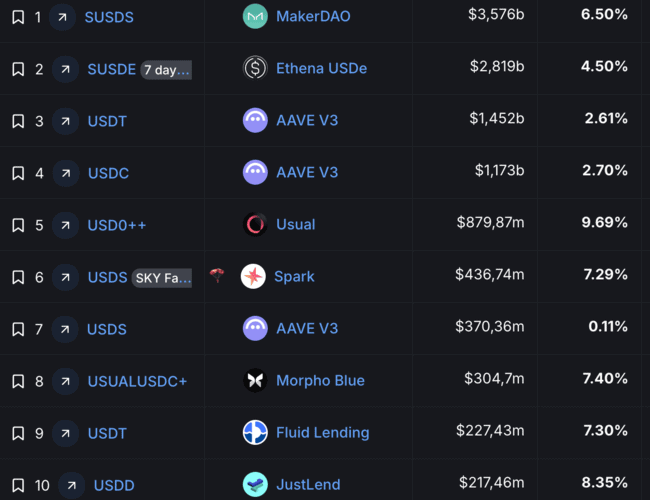650x500 pixels.
Task: Click the SKY Fa... tag on USDS
Action: pos(162,278)
